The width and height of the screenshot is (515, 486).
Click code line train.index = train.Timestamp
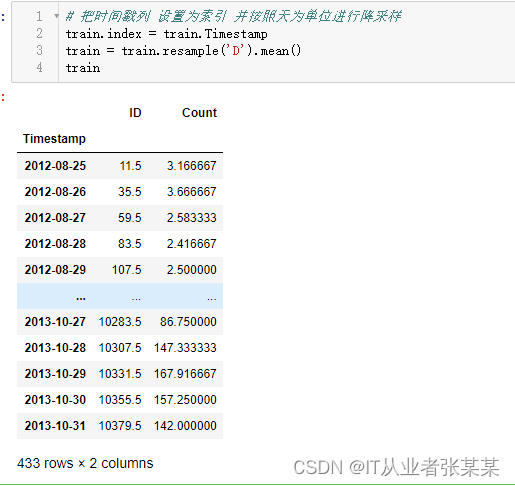166,34
